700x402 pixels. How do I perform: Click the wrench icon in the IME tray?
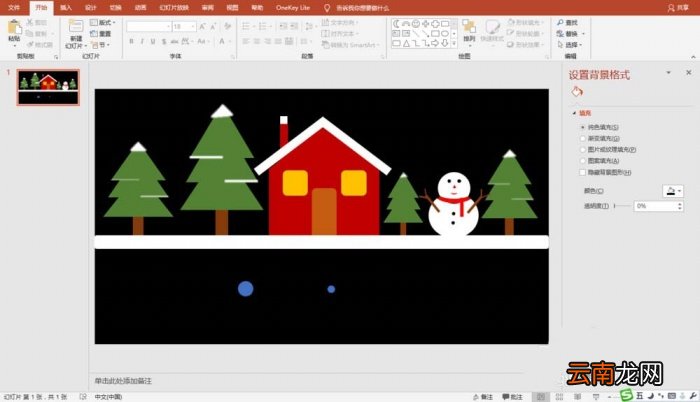point(693,396)
